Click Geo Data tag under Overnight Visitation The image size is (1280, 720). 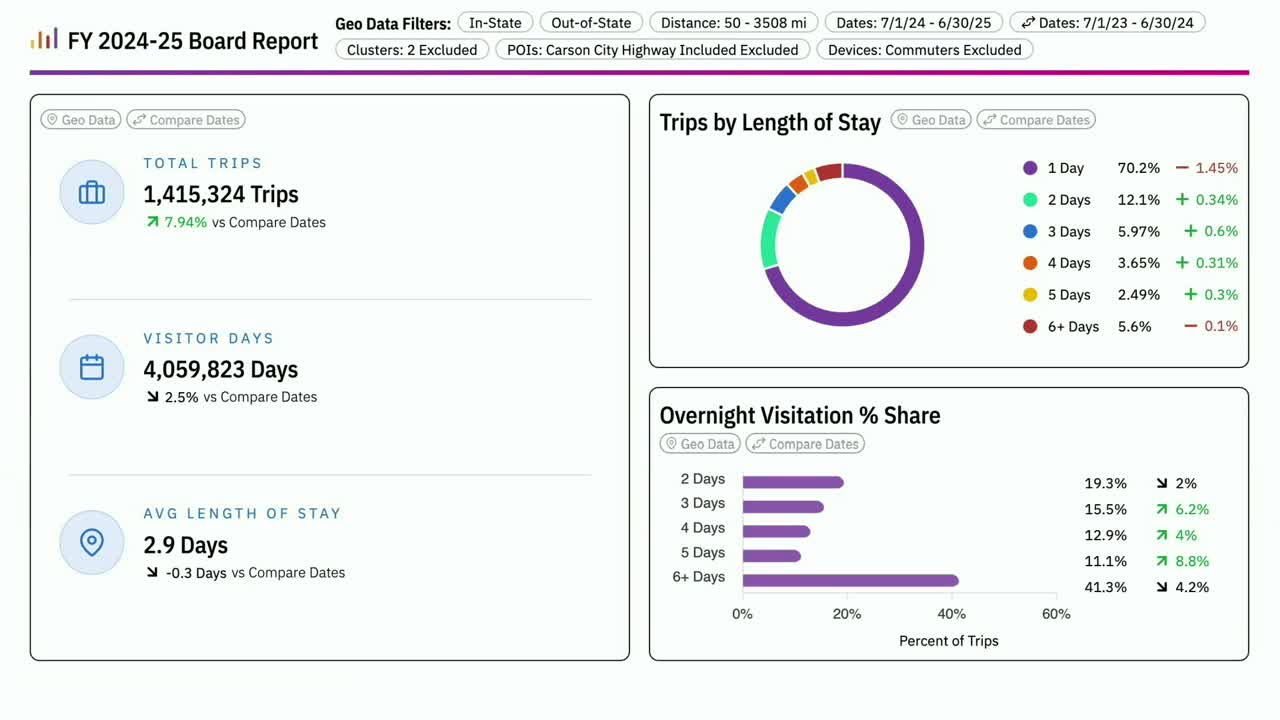pos(700,444)
